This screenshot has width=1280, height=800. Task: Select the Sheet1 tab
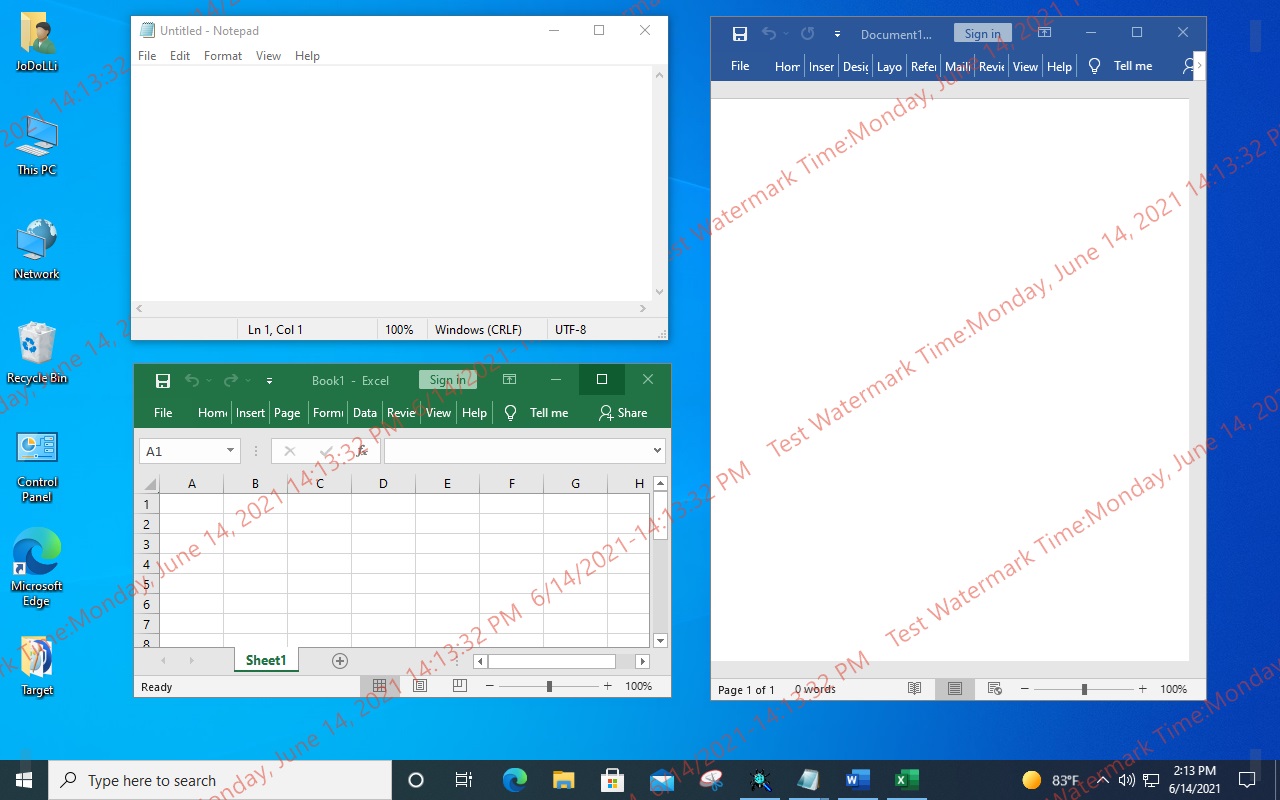(265, 660)
